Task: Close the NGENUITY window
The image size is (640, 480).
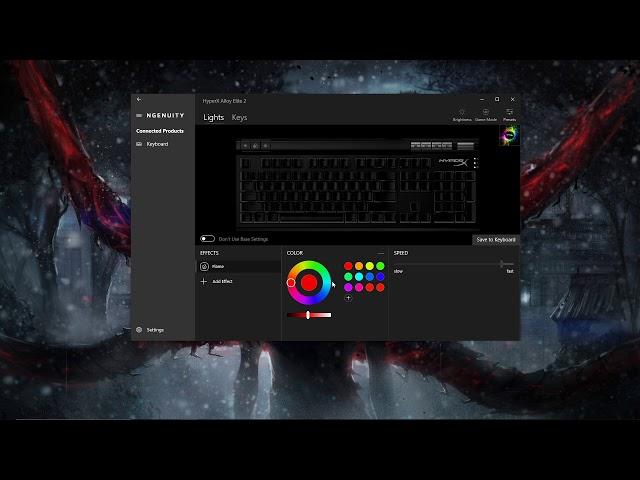Action: point(513,99)
